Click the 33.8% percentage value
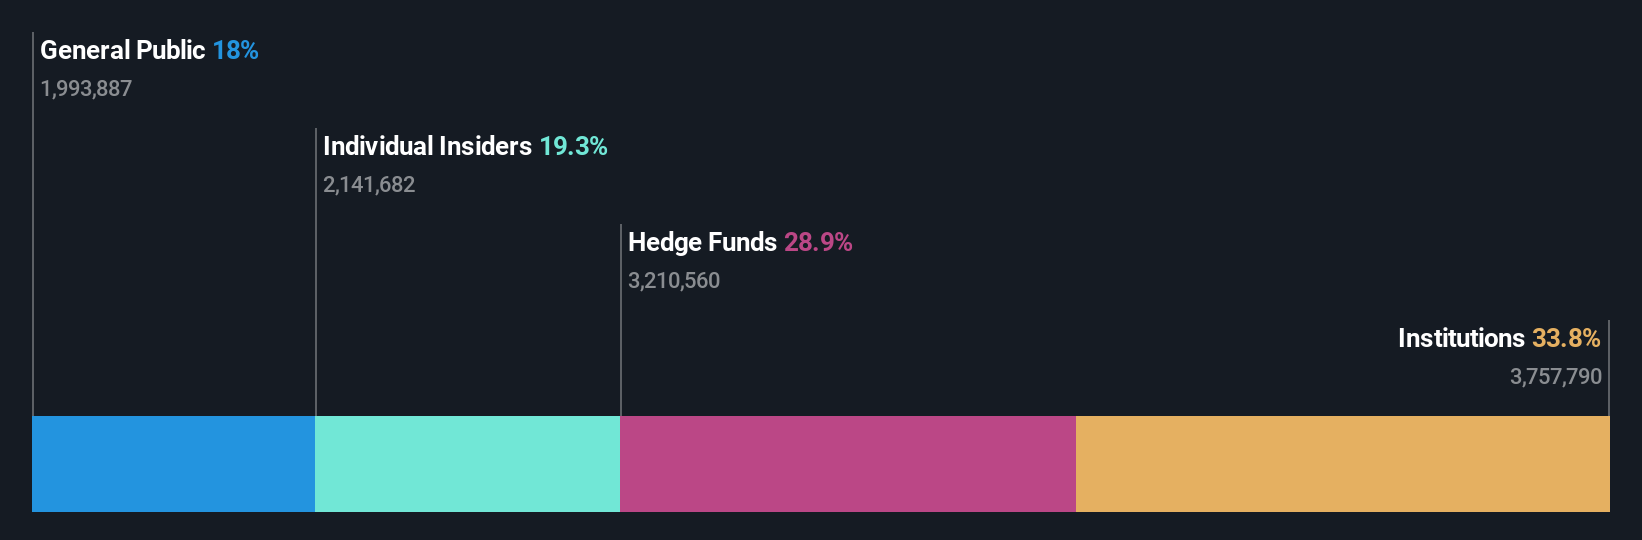1642x540 pixels. (1566, 338)
